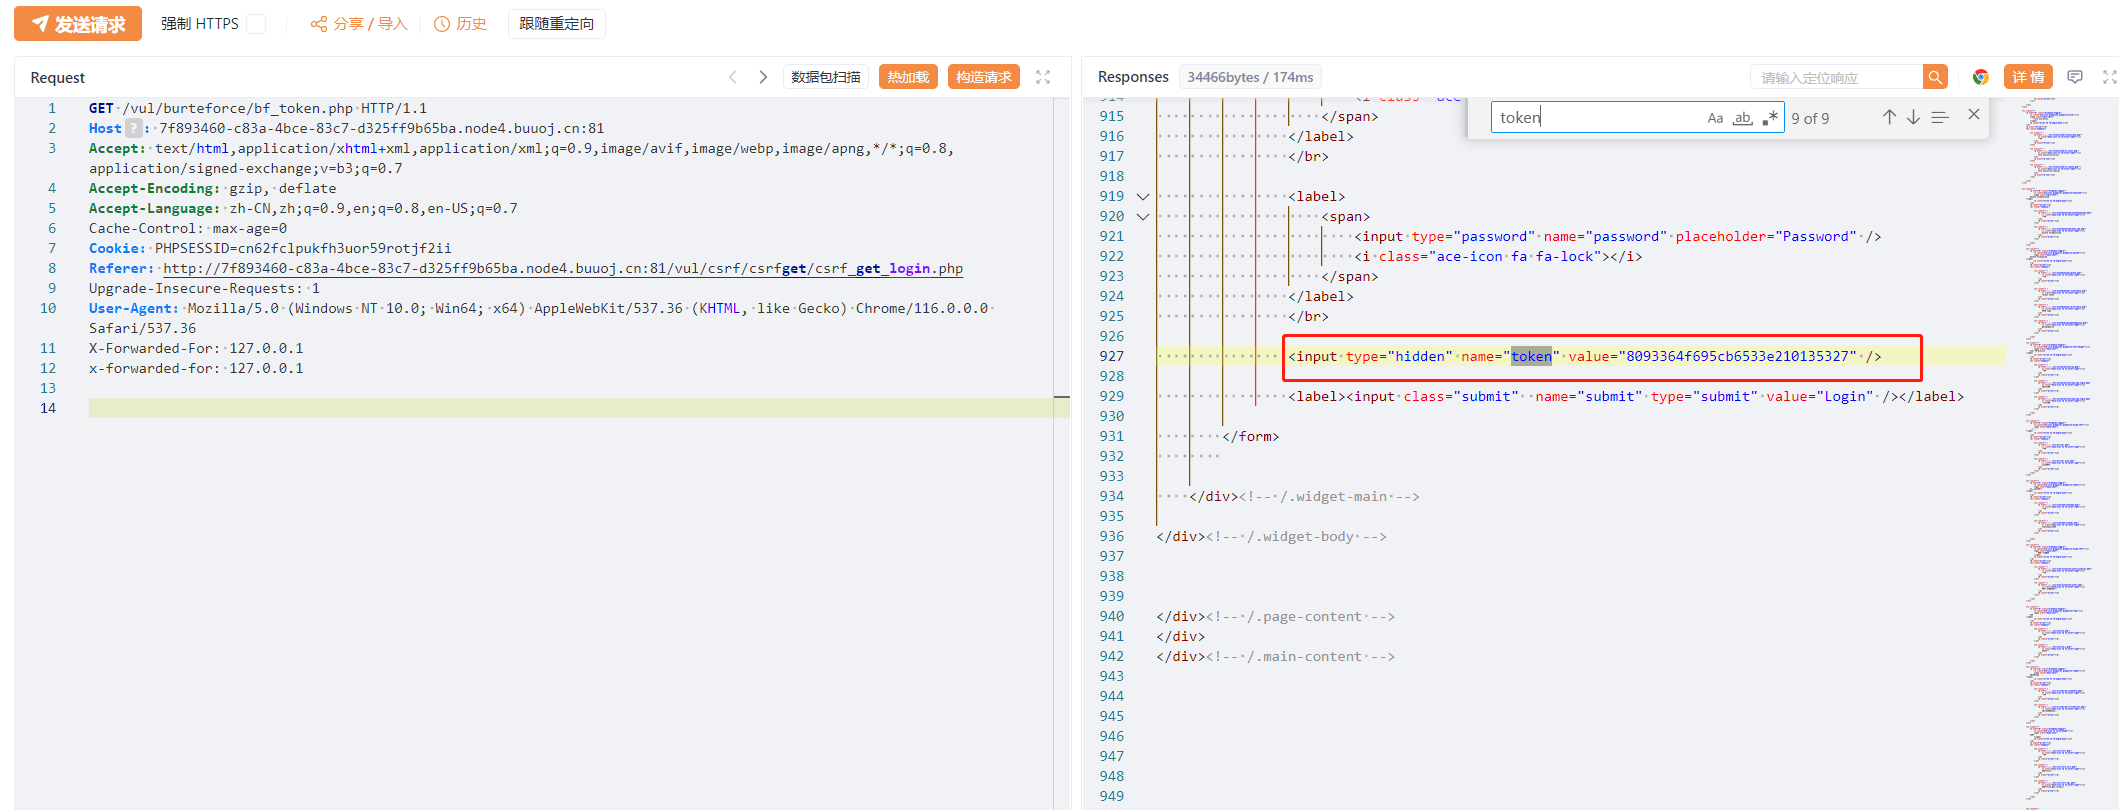
Task: Open the 详情 response details
Action: point(2028,77)
